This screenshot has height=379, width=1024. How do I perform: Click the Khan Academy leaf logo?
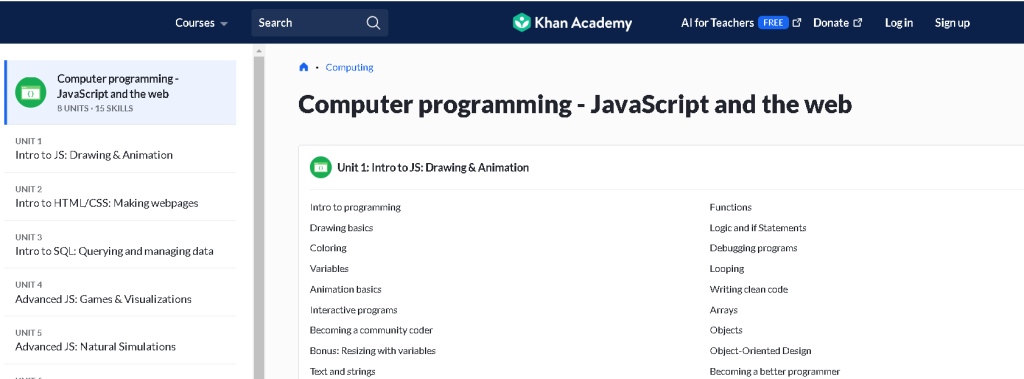pos(521,23)
